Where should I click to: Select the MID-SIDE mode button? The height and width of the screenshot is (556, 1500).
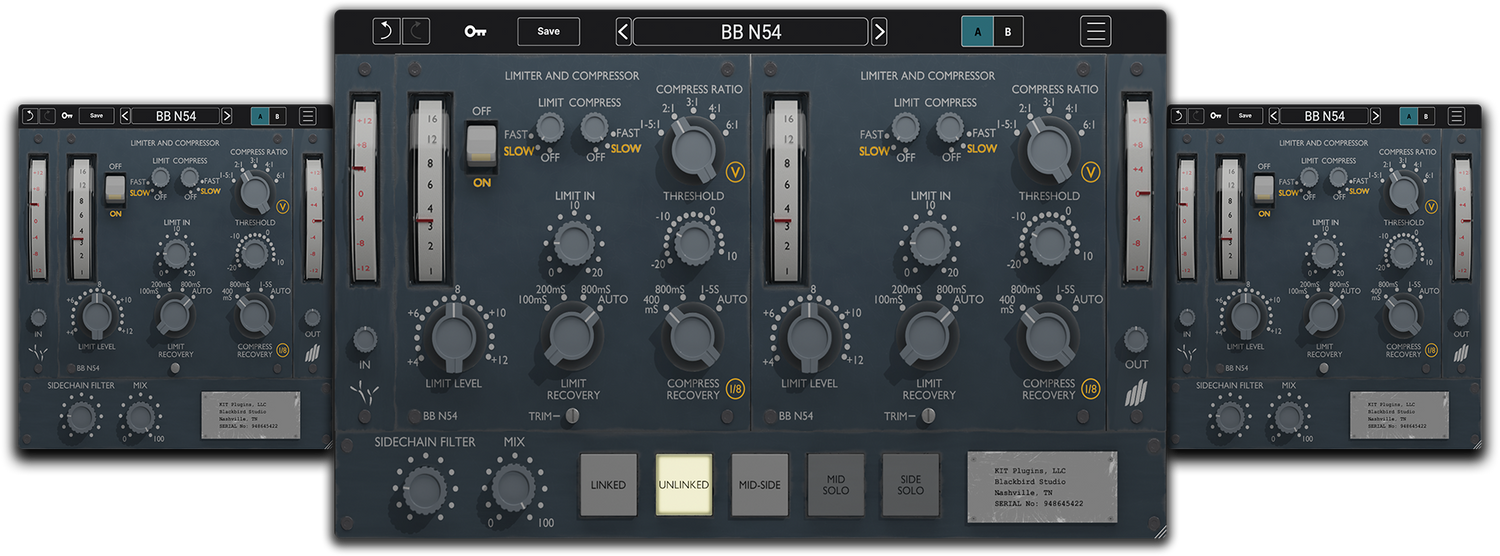(x=760, y=485)
